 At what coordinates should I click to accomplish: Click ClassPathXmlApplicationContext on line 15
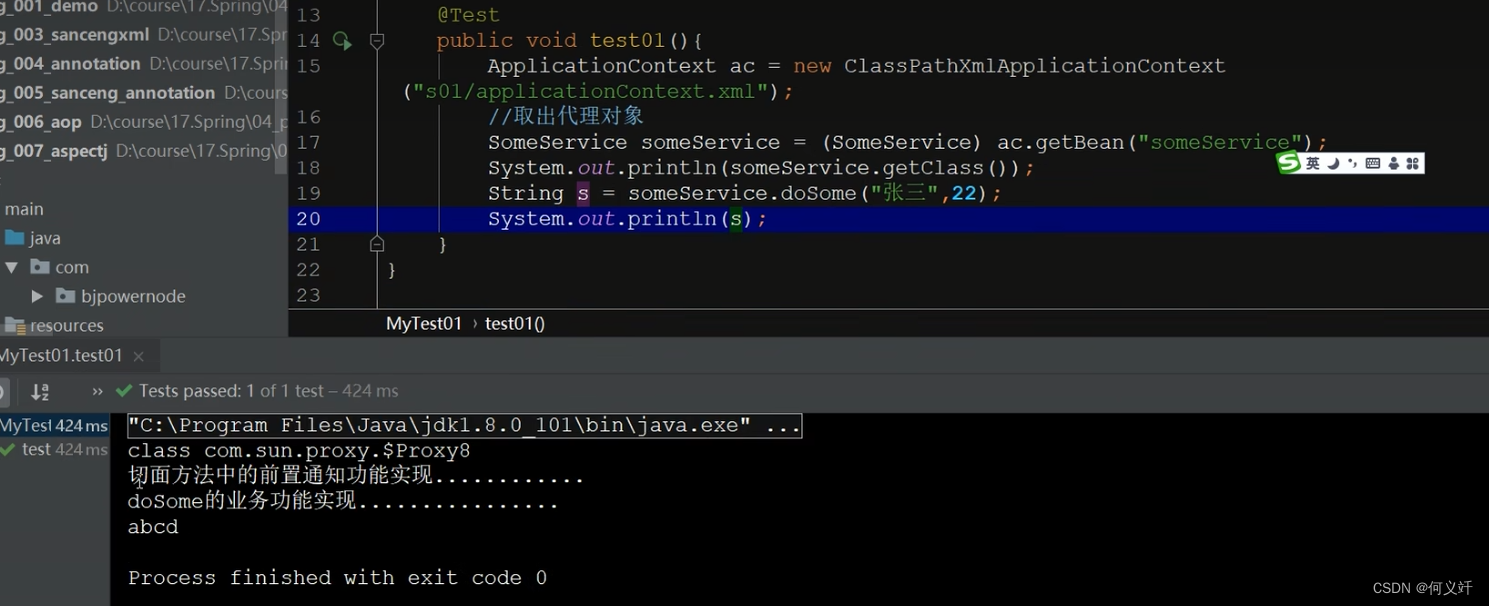pos(1035,66)
